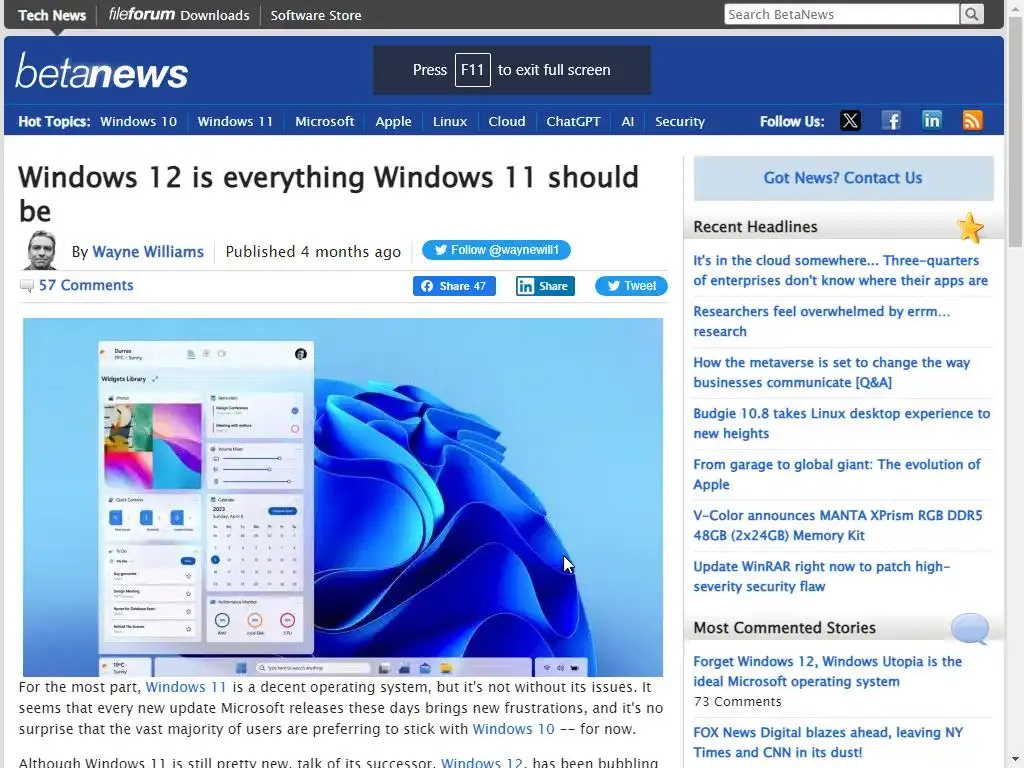The height and width of the screenshot is (768, 1024).
Task: Select Microsoft hot topic
Action: [x=325, y=121]
